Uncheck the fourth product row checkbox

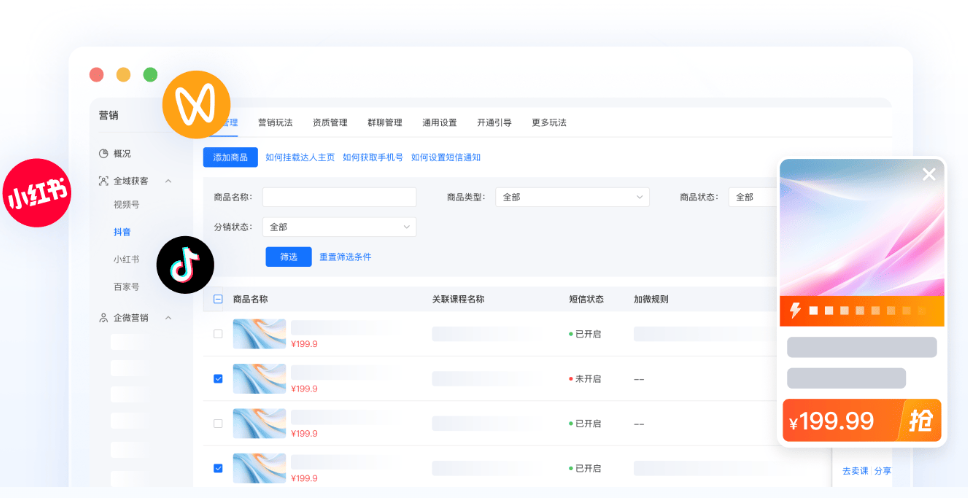click(218, 468)
